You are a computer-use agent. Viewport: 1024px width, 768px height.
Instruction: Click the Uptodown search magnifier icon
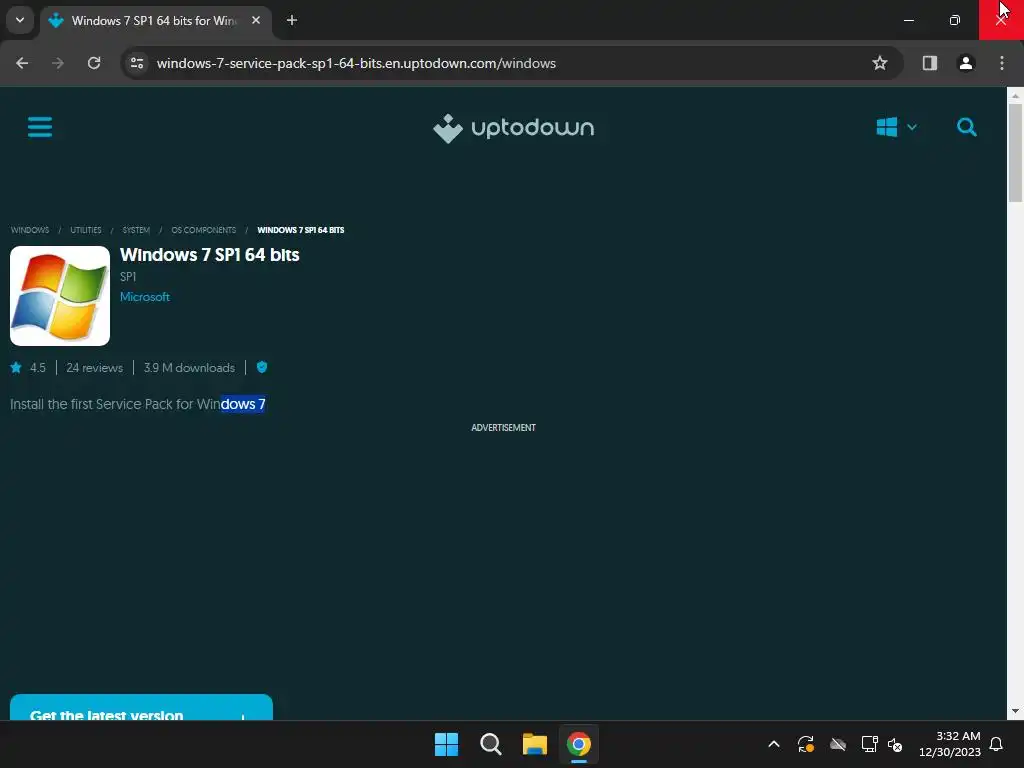[967, 127]
